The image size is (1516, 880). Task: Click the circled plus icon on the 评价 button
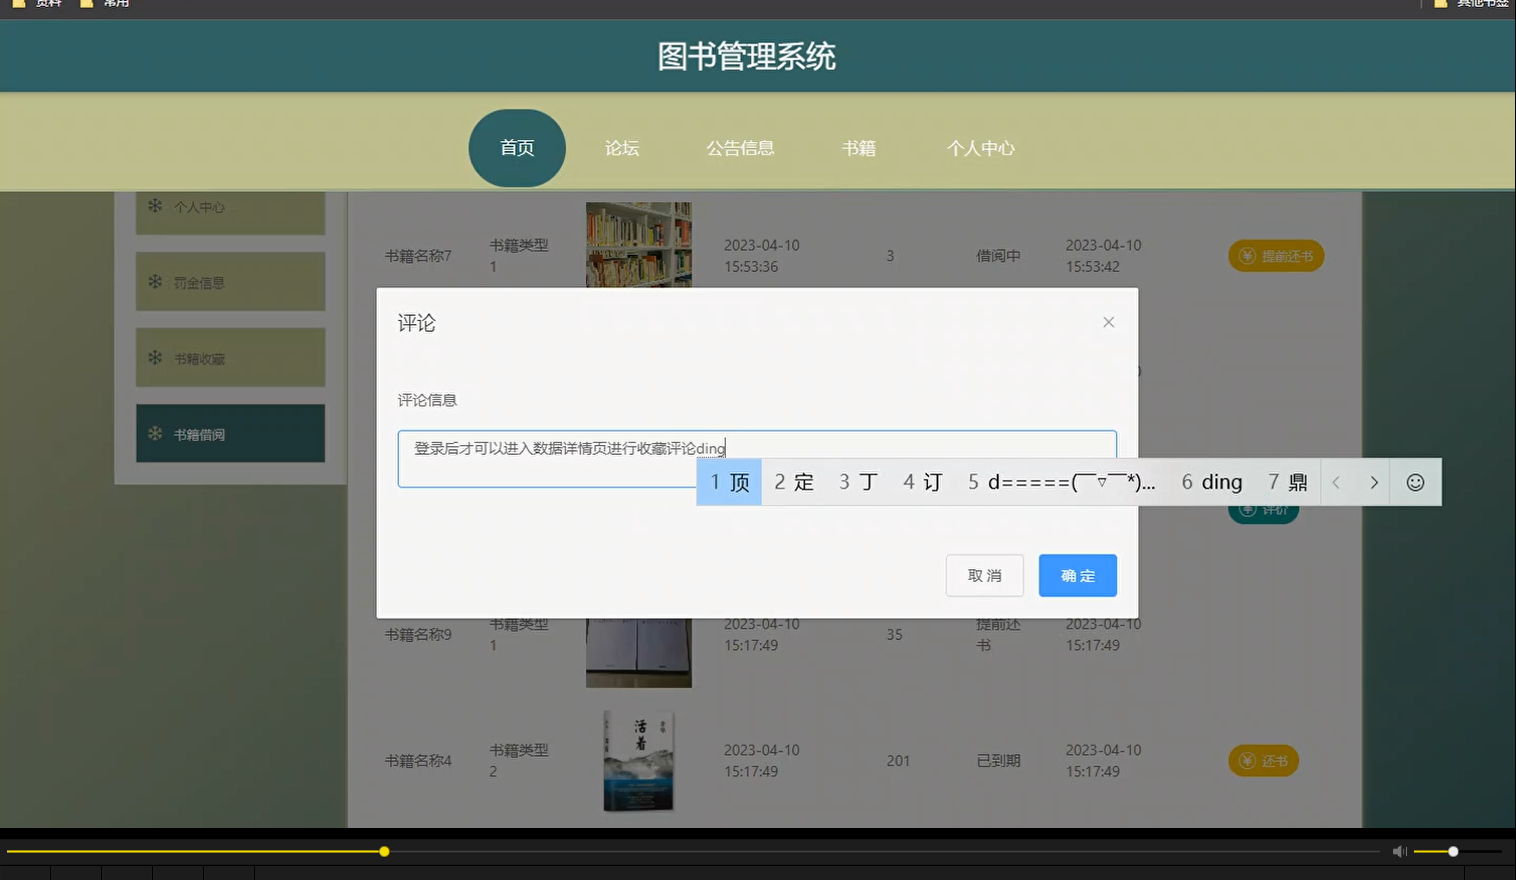point(1247,509)
